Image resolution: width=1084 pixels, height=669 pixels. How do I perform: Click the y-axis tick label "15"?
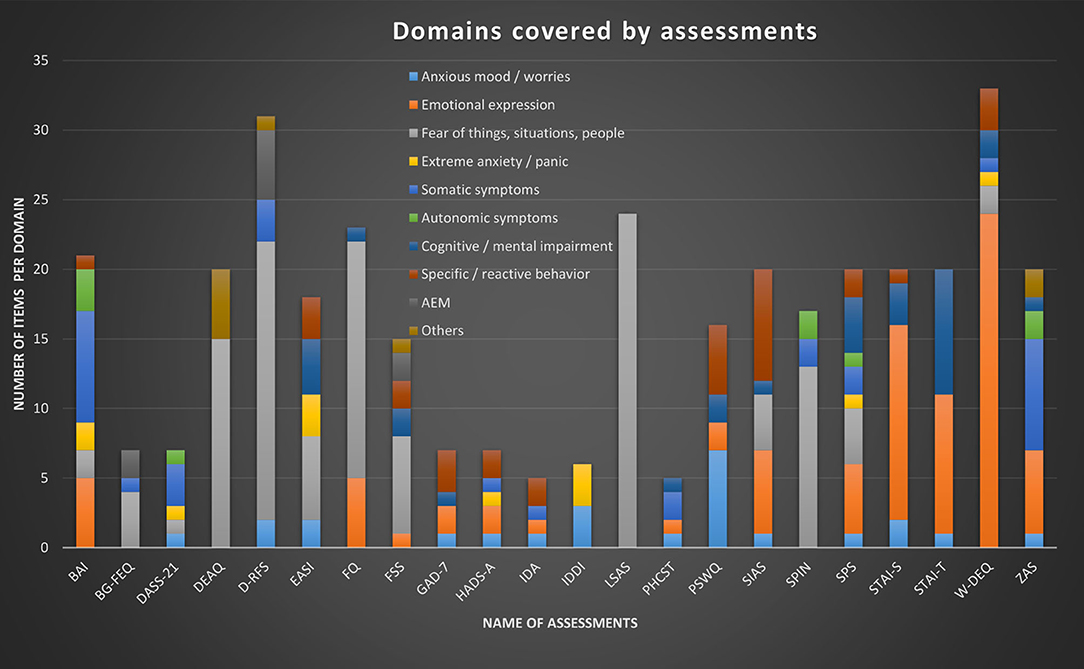point(41,339)
